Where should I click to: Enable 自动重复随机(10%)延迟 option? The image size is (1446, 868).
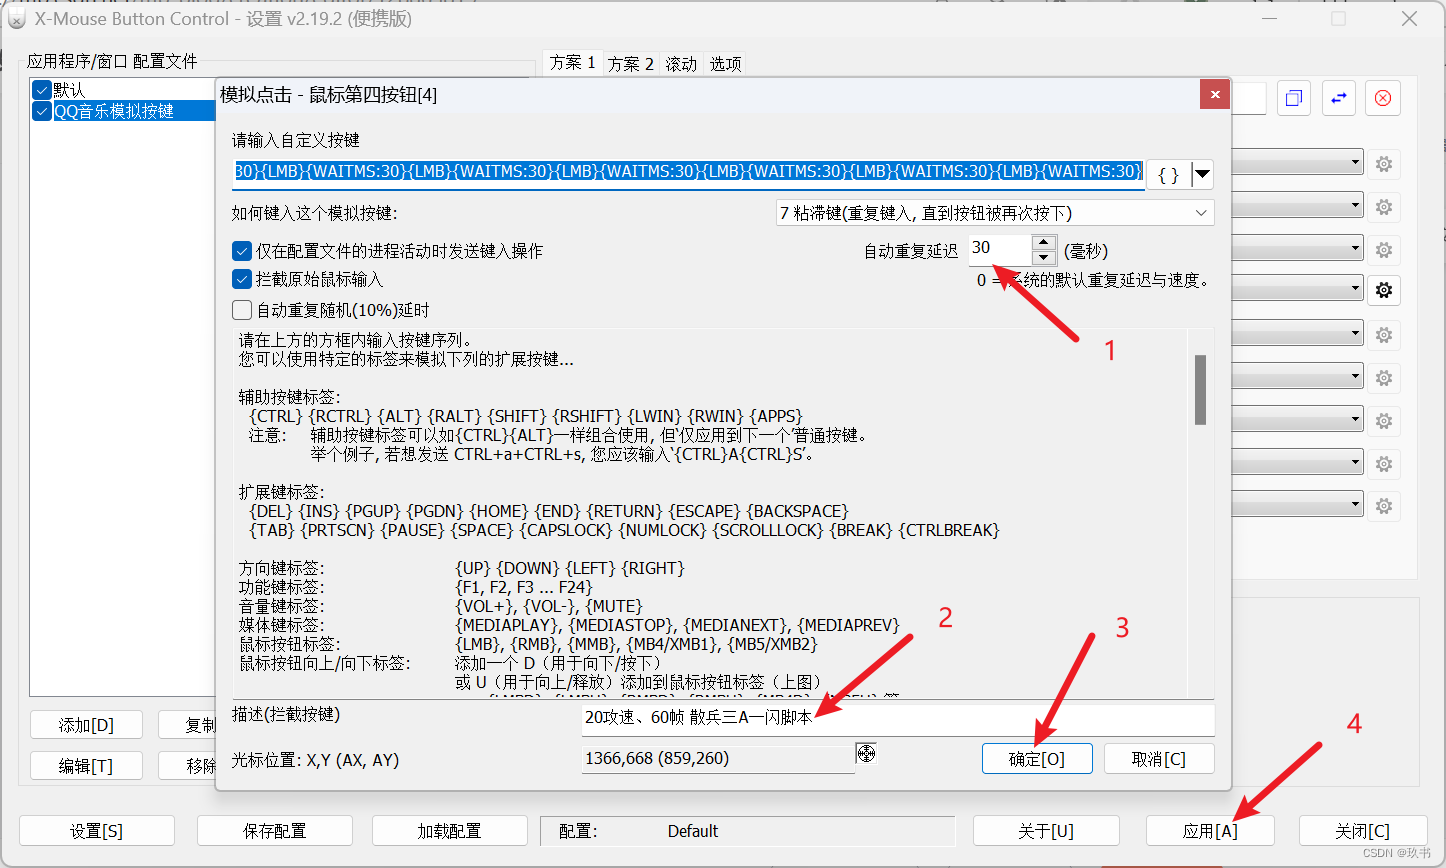(241, 310)
